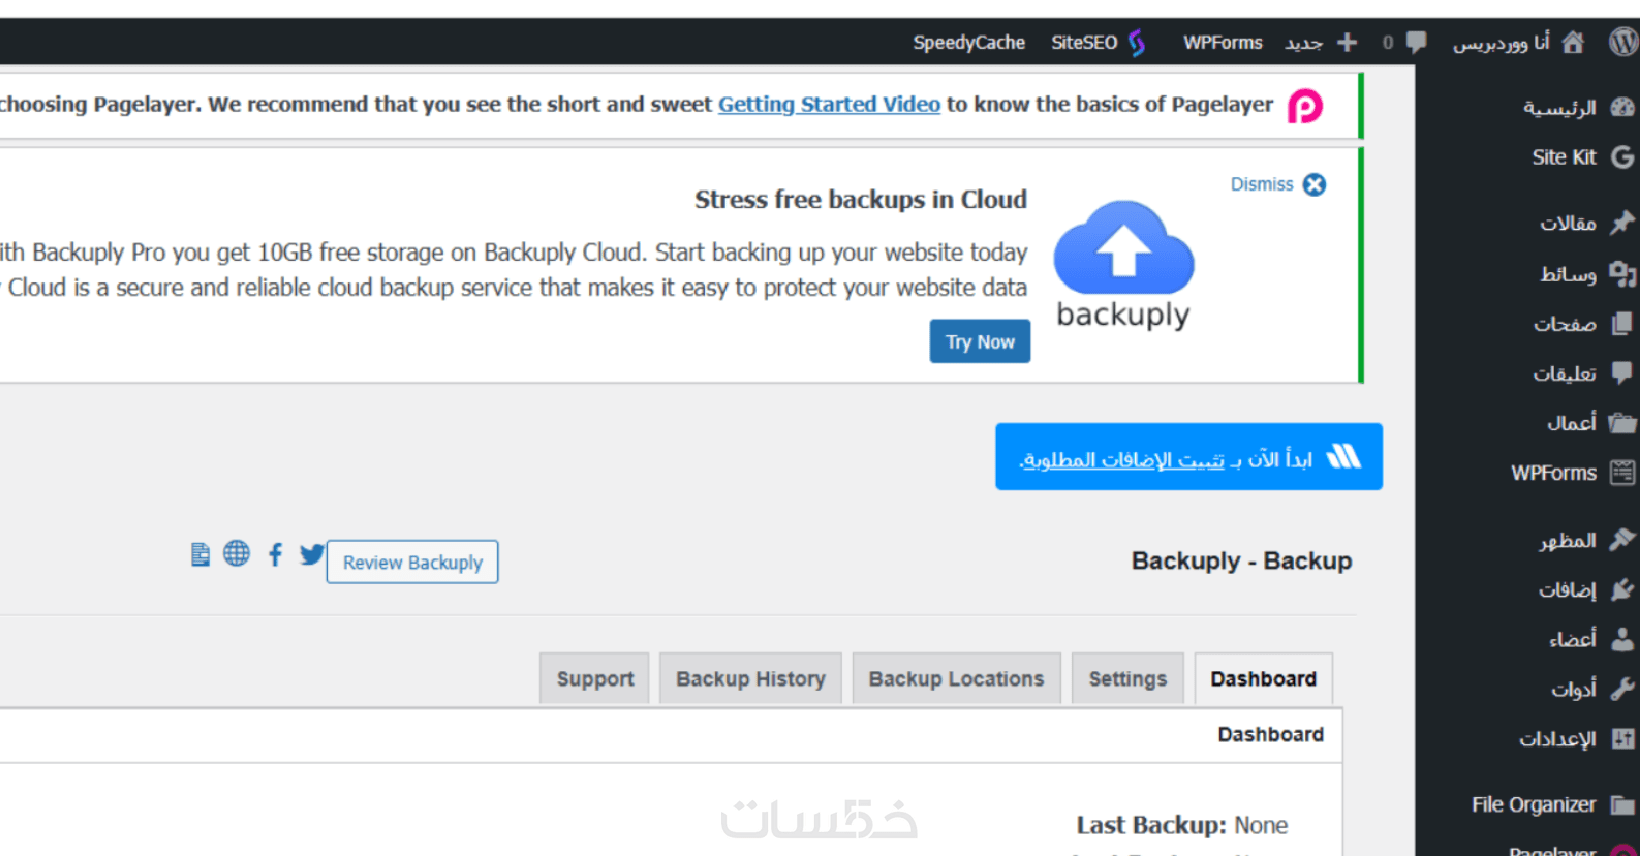Open the website globe icon
The width and height of the screenshot is (1640, 856).
pyautogui.click(x=237, y=554)
